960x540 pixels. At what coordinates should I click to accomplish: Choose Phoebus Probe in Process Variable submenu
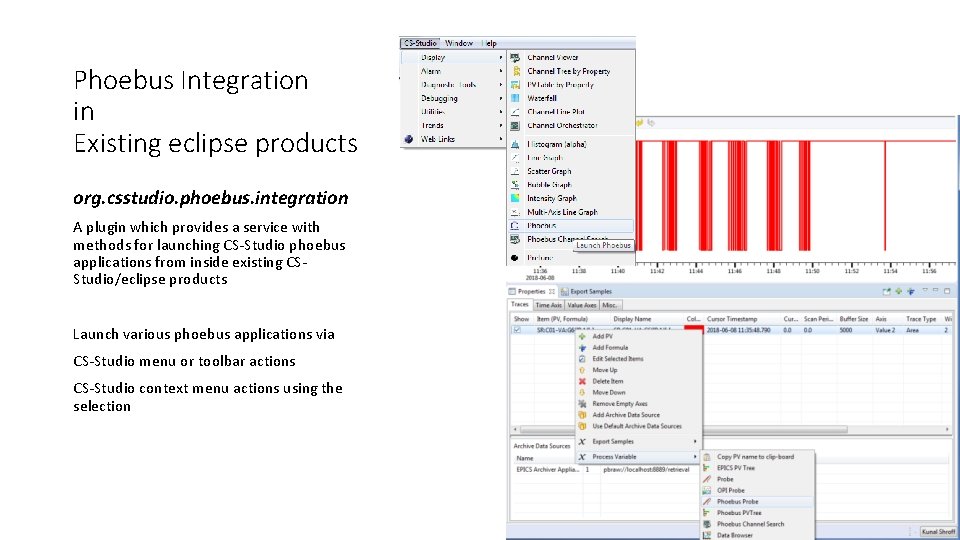coord(757,501)
